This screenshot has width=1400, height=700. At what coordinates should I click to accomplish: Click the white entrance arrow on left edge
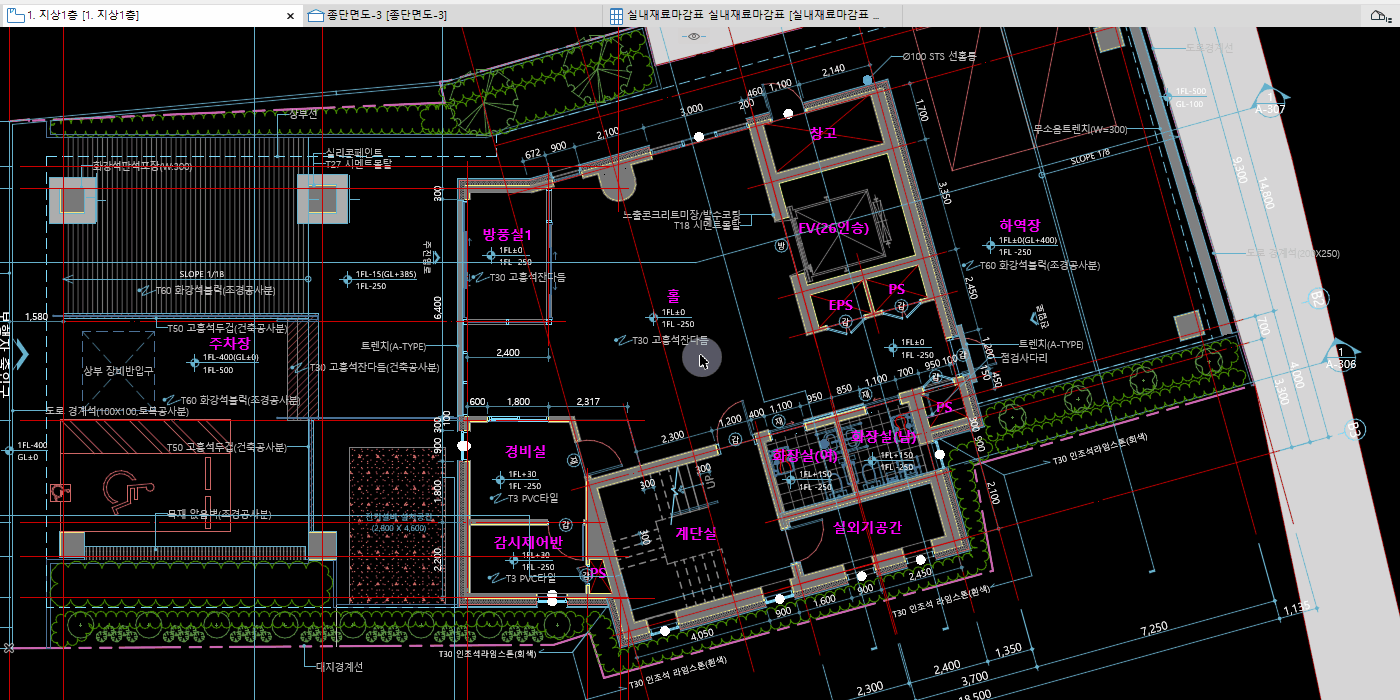[22, 353]
